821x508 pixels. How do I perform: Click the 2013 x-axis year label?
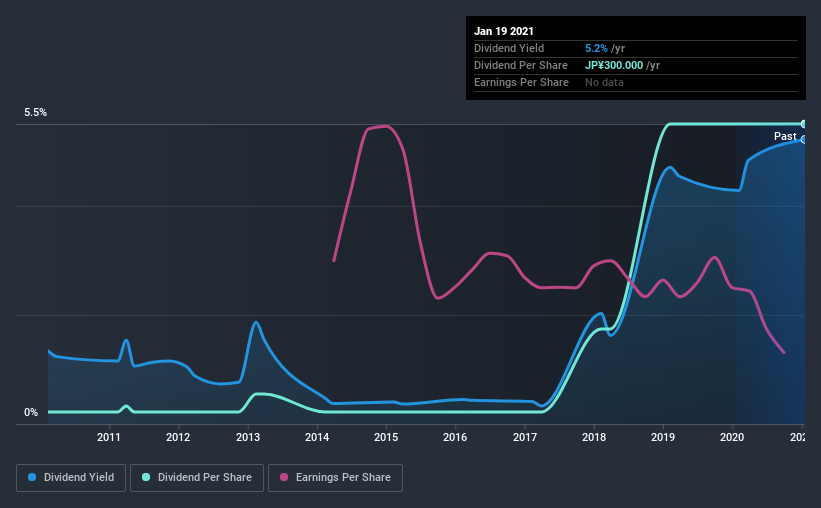[x=248, y=437]
